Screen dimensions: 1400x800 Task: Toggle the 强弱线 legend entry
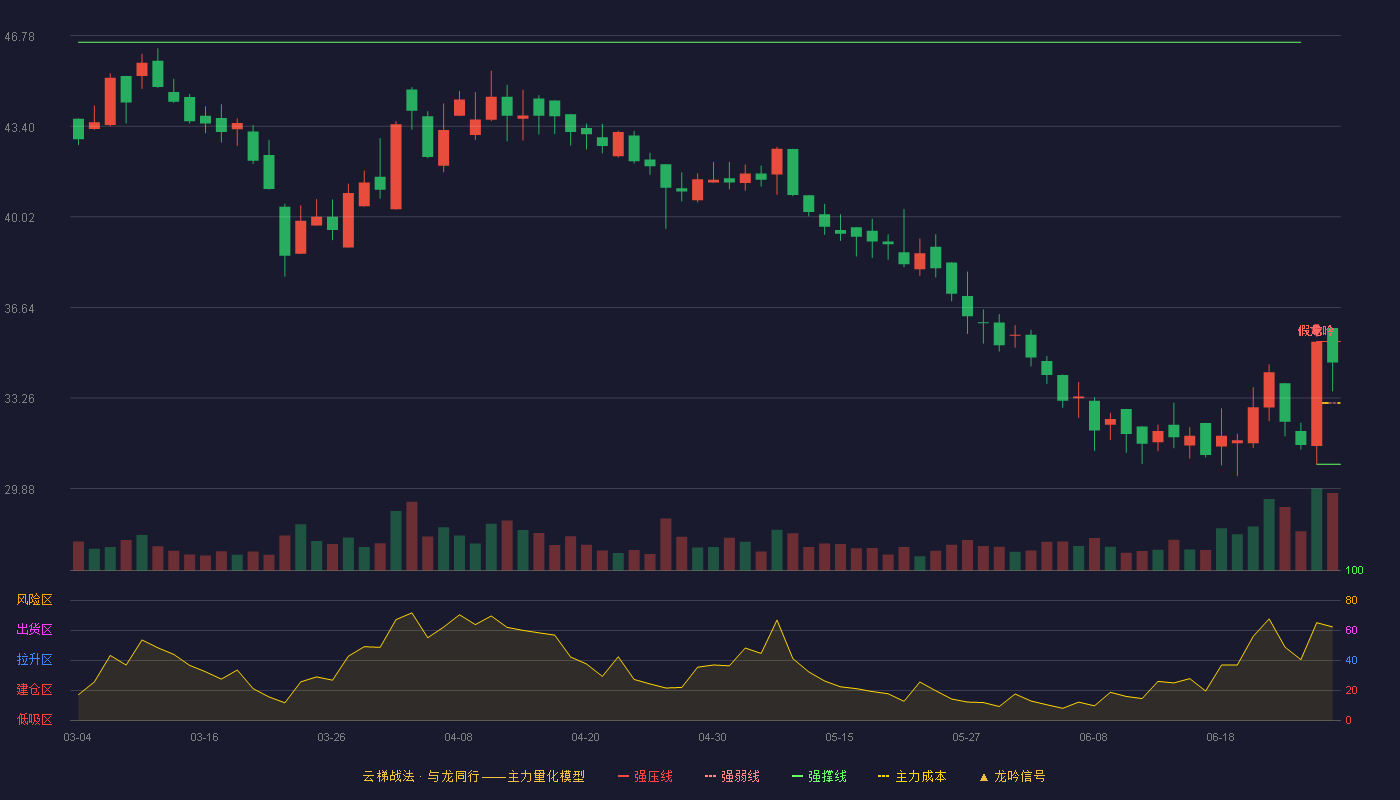732,776
